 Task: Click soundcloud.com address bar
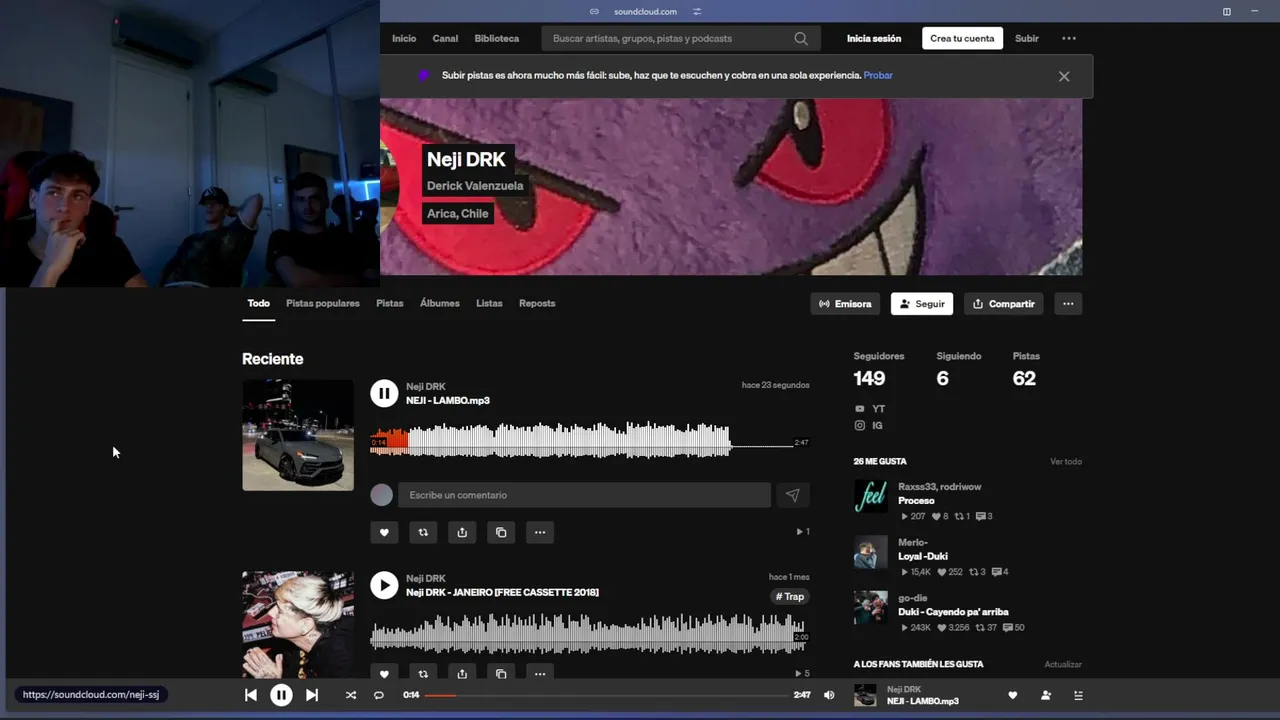[645, 12]
